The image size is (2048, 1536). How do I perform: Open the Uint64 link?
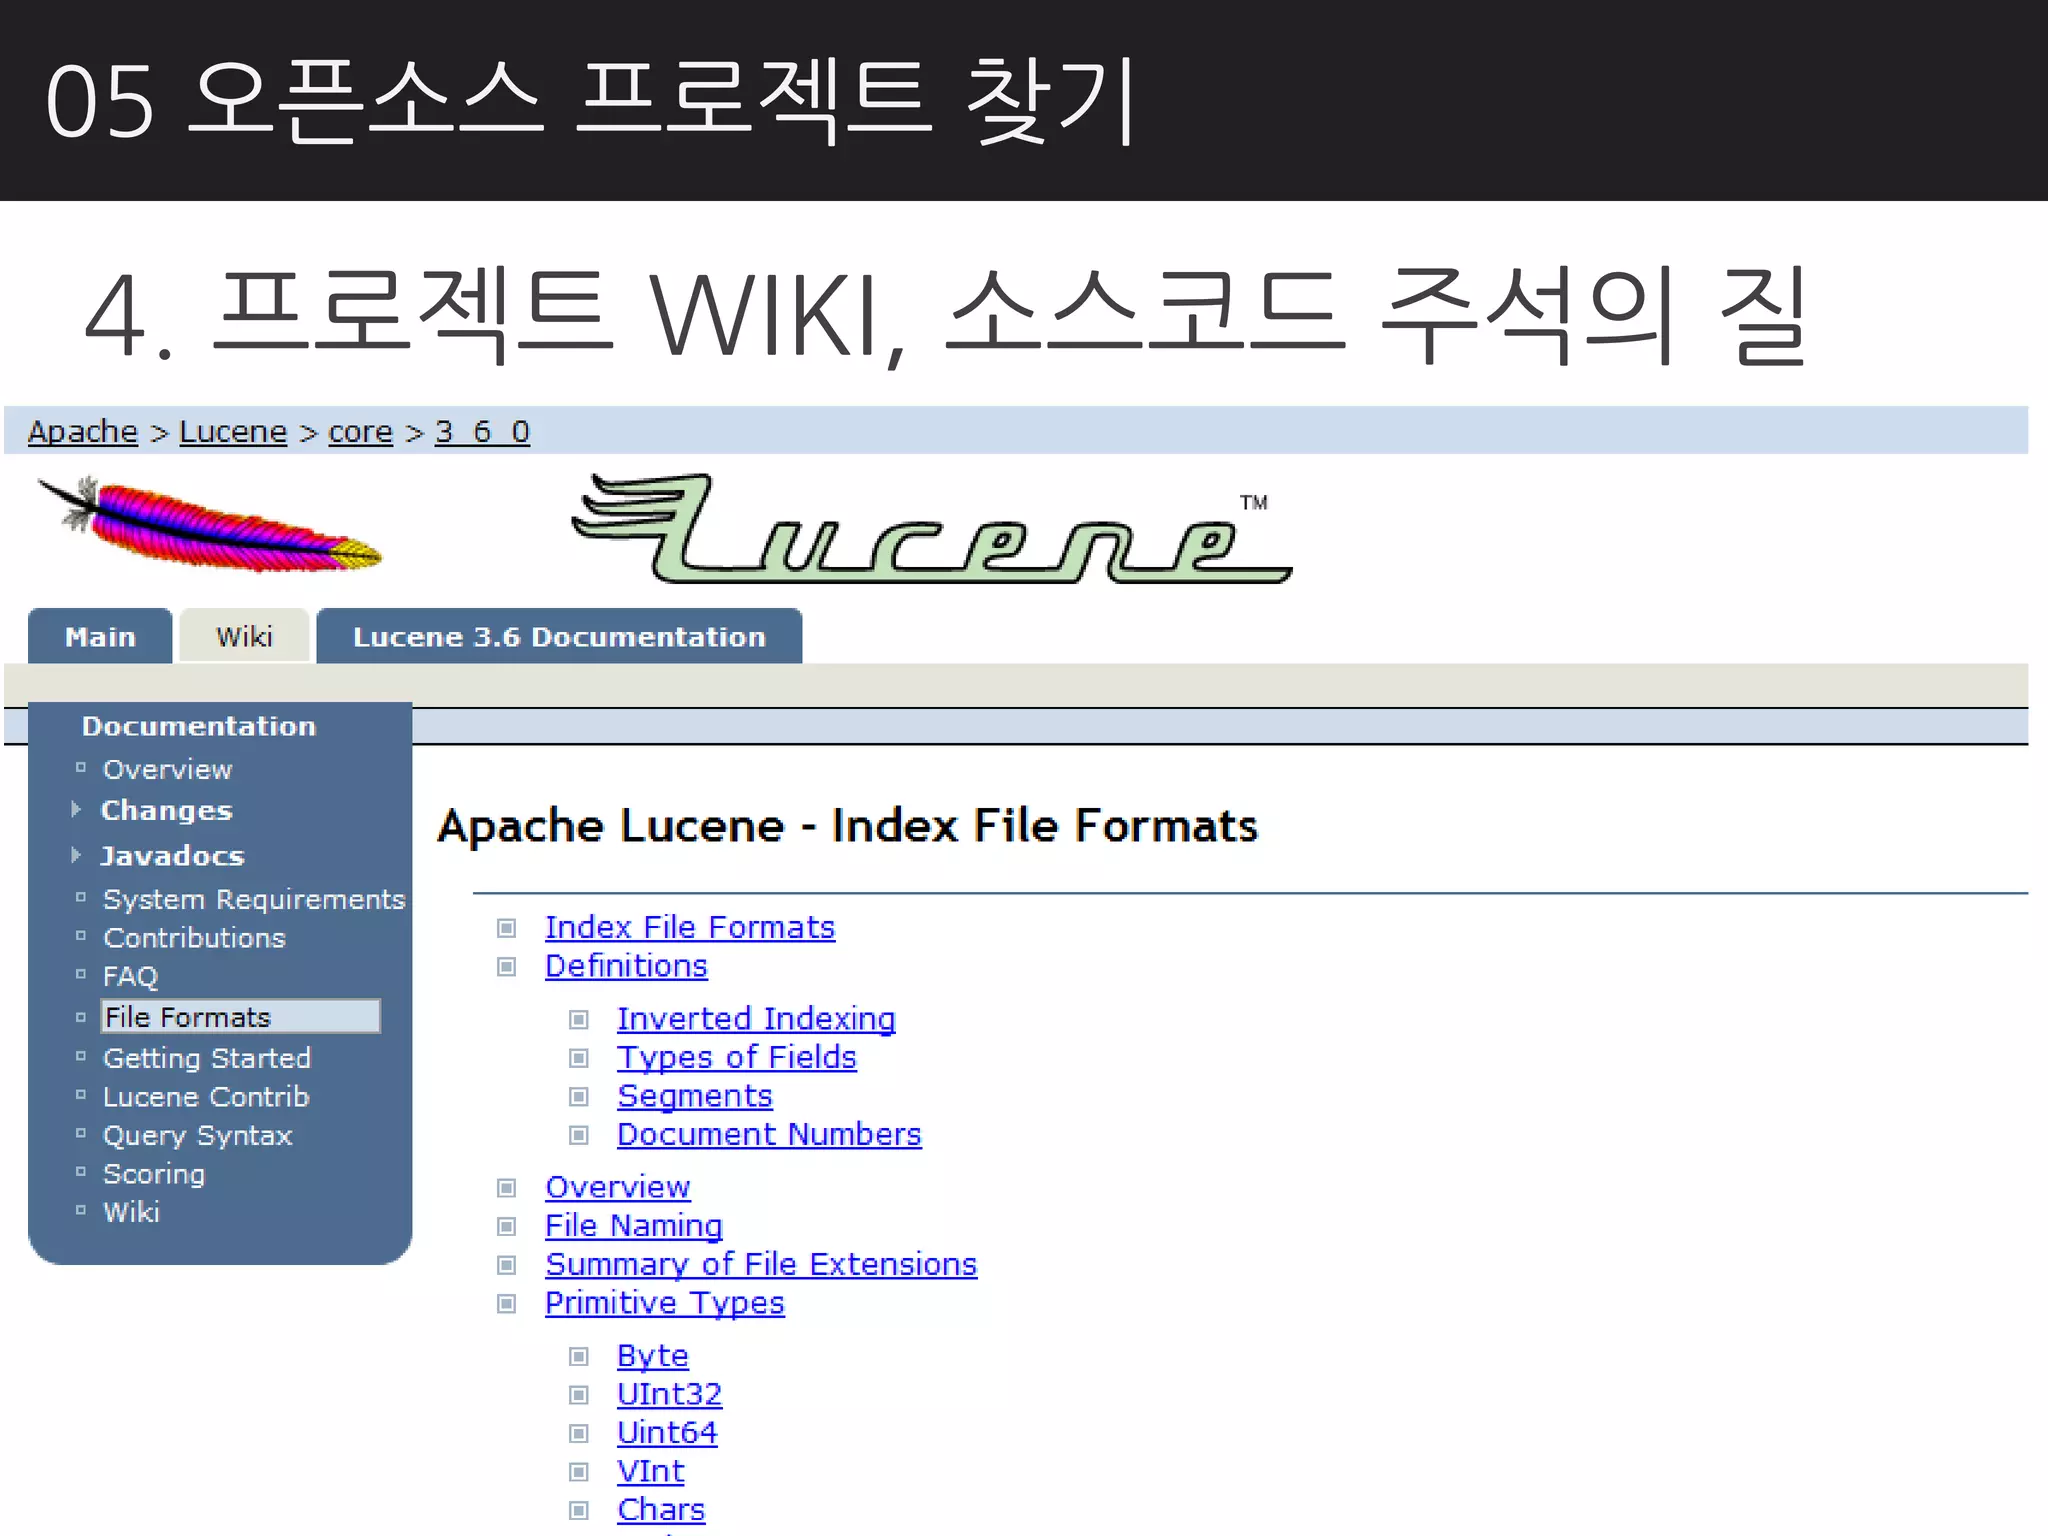[x=667, y=1433]
